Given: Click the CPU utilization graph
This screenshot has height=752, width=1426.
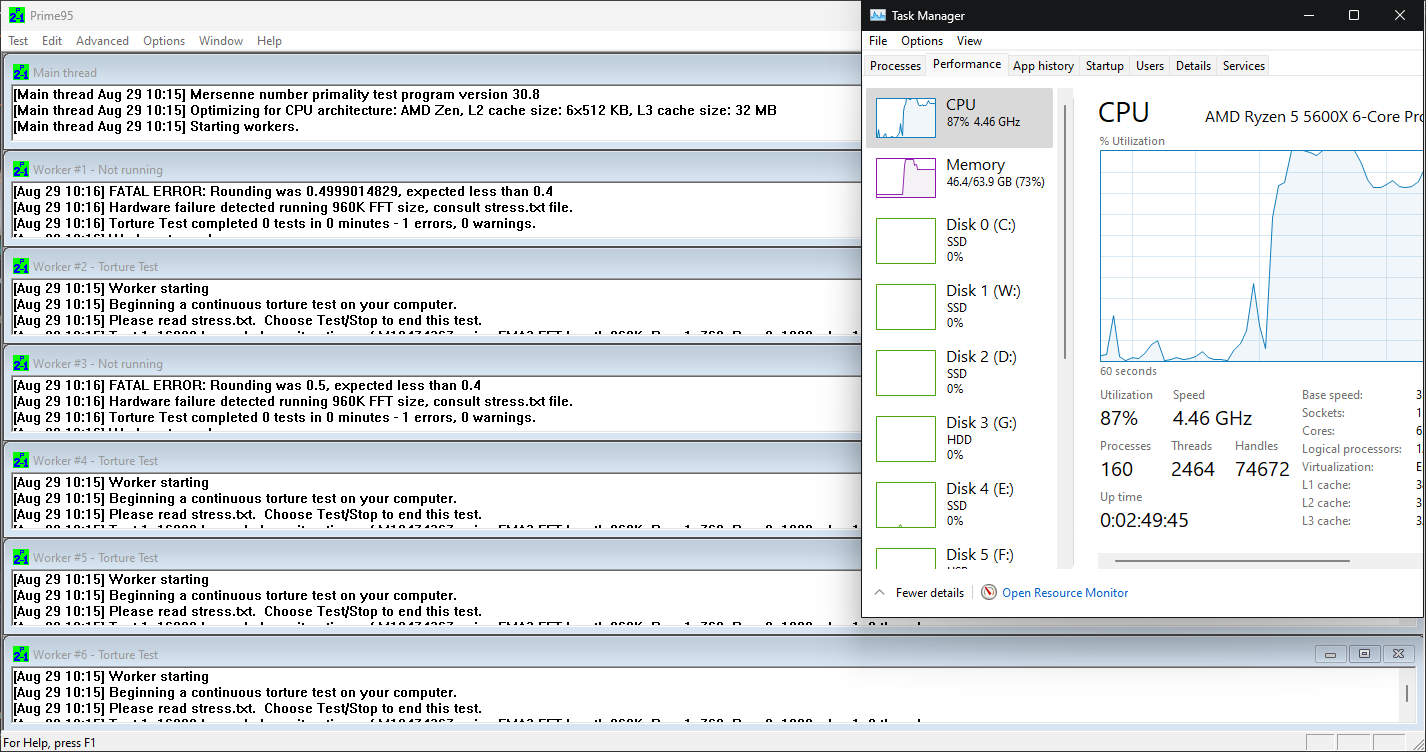Looking at the screenshot, I should (1261, 255).
